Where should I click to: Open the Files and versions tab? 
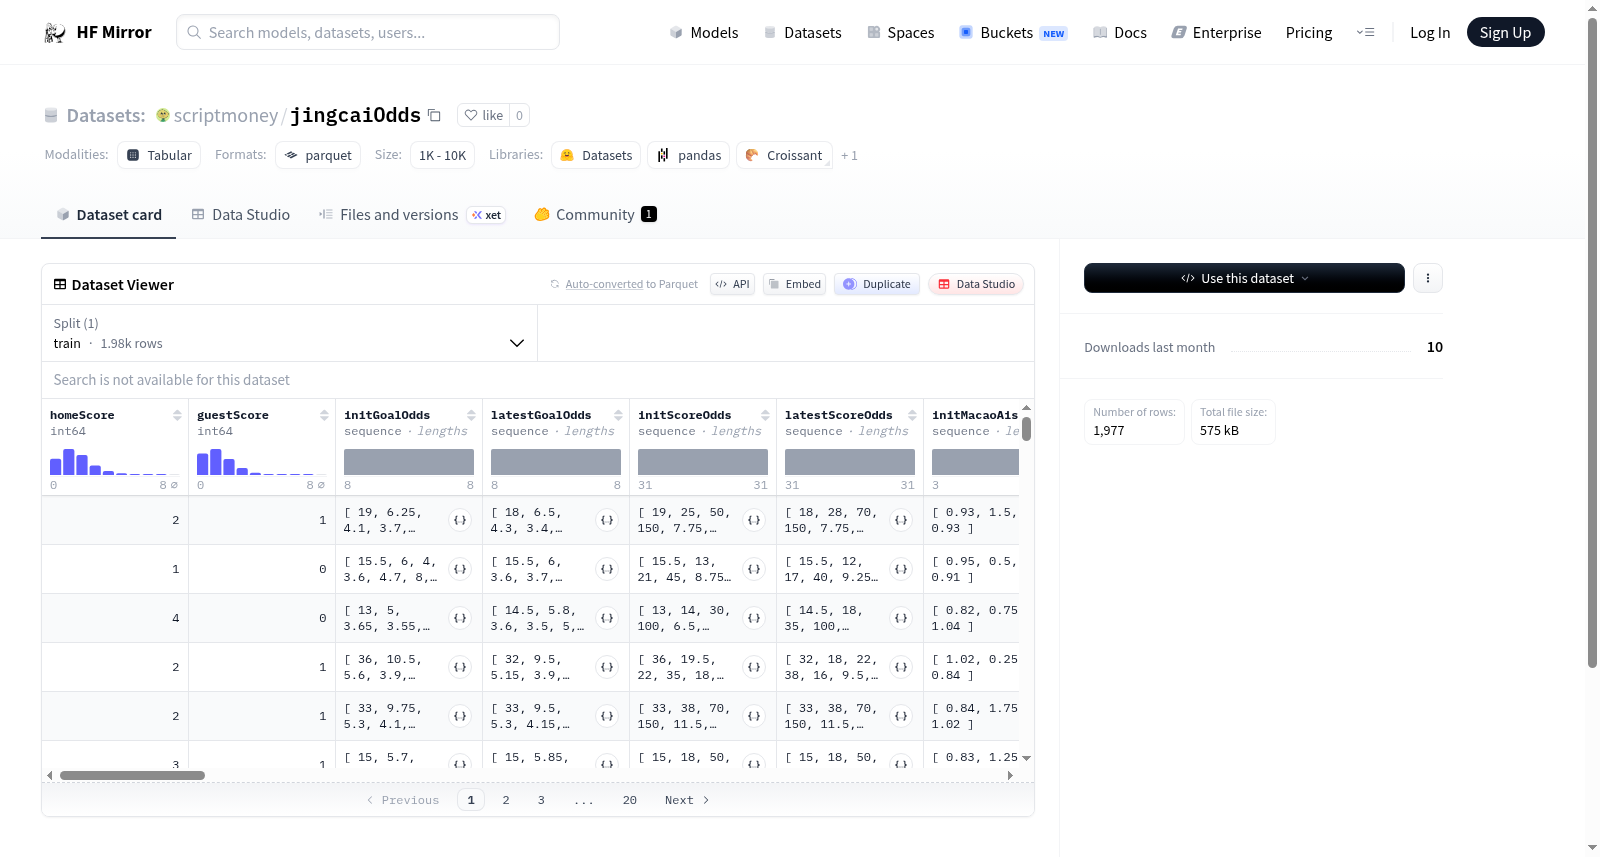coord(412,215)
